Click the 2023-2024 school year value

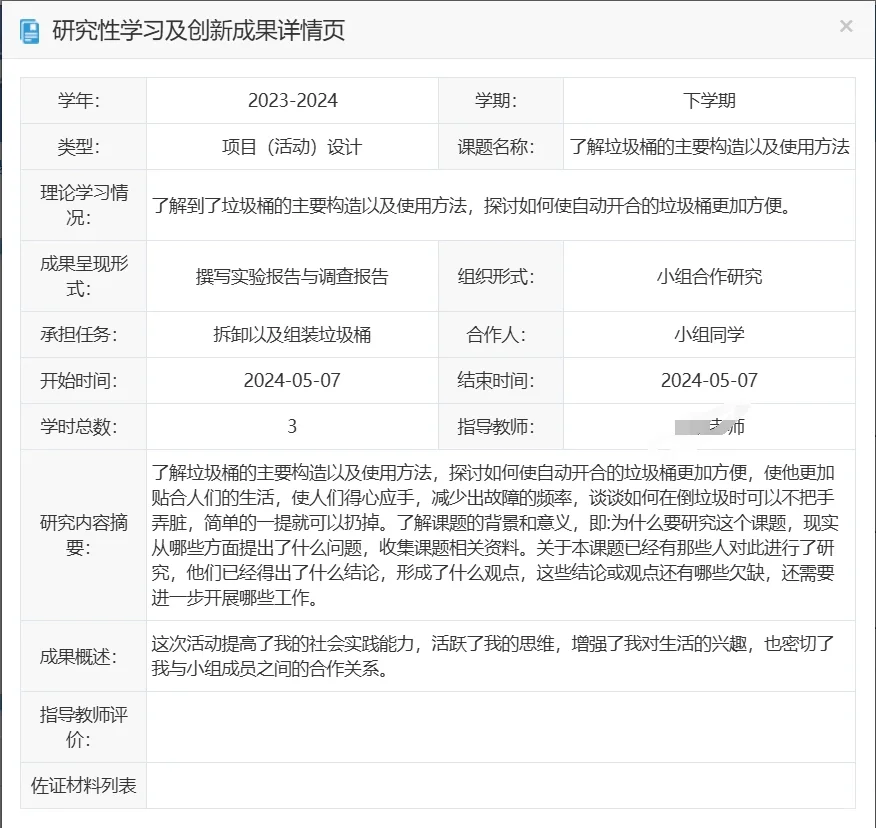[x=292, y=99]
